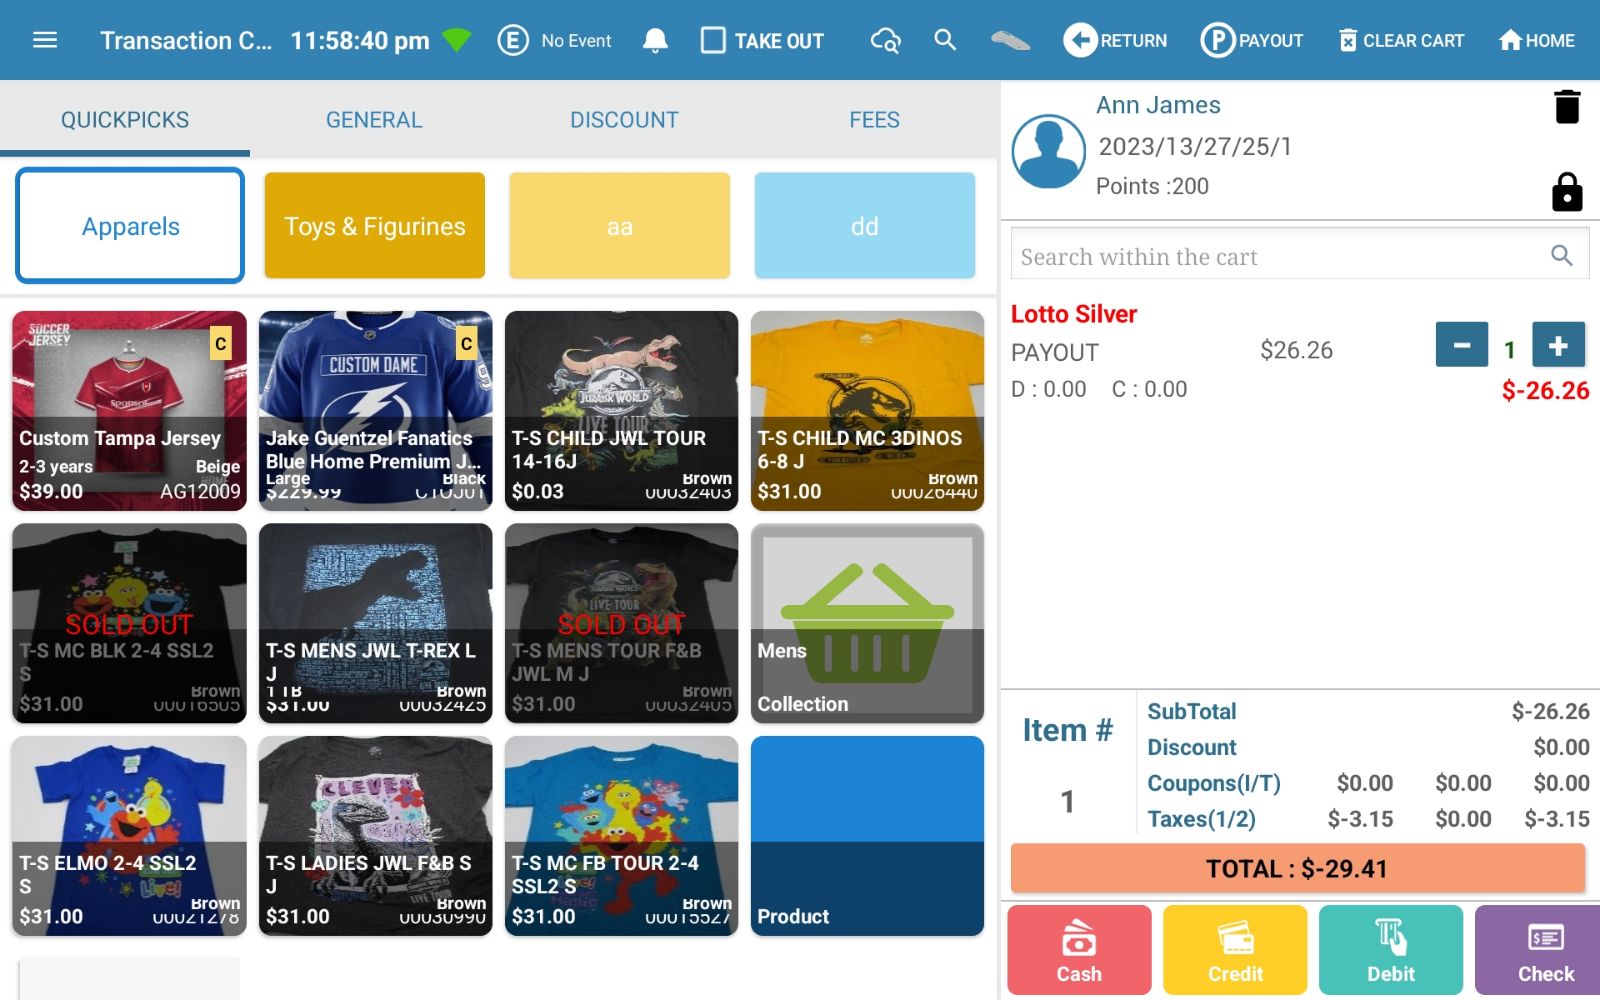The image size is (1600, 1000).
Task: Open the hamburger navigation menu
Action: click(45, 40)
